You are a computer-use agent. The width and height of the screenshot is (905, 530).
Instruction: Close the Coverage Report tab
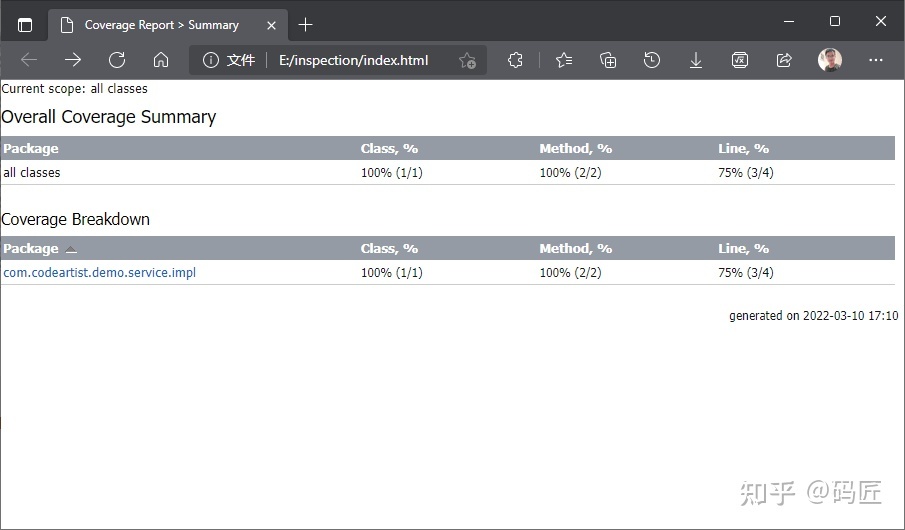[271, 25]
